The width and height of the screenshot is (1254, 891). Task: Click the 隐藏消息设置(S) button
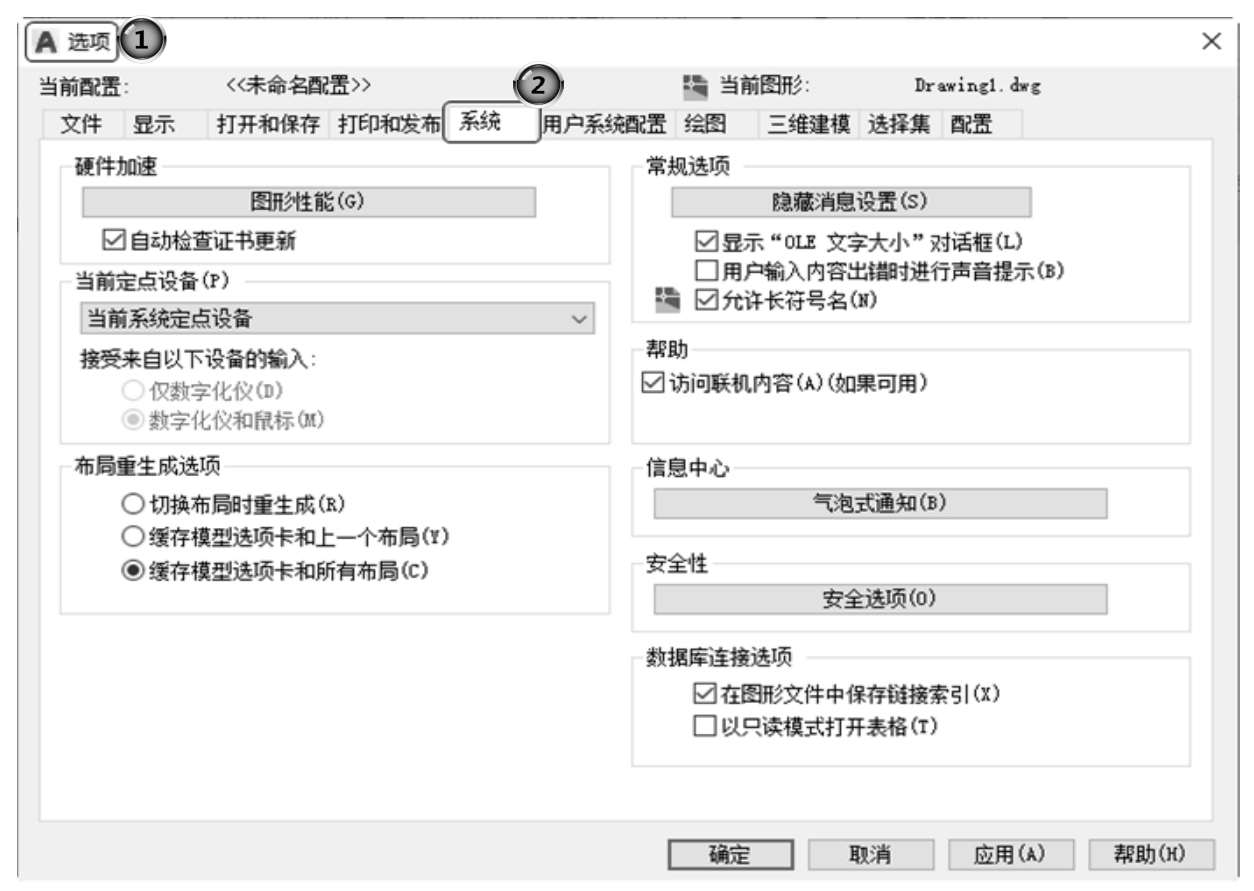pos(851,202)
